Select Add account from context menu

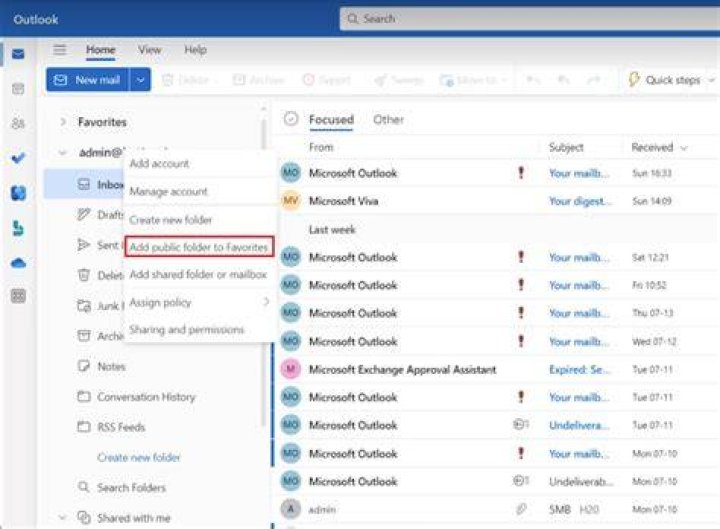coord(159,163)
